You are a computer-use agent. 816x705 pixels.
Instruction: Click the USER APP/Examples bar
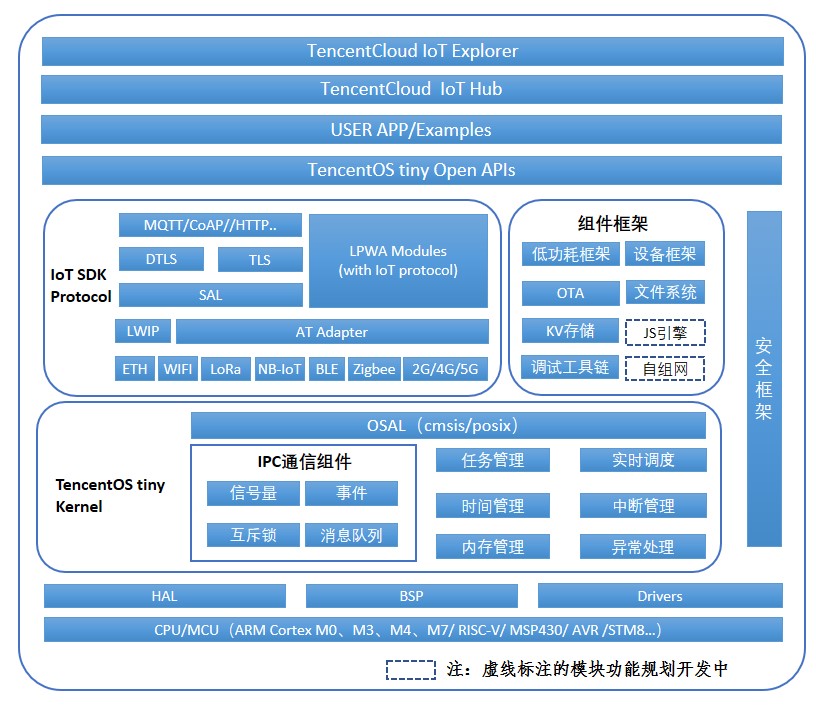click(411, 130)
